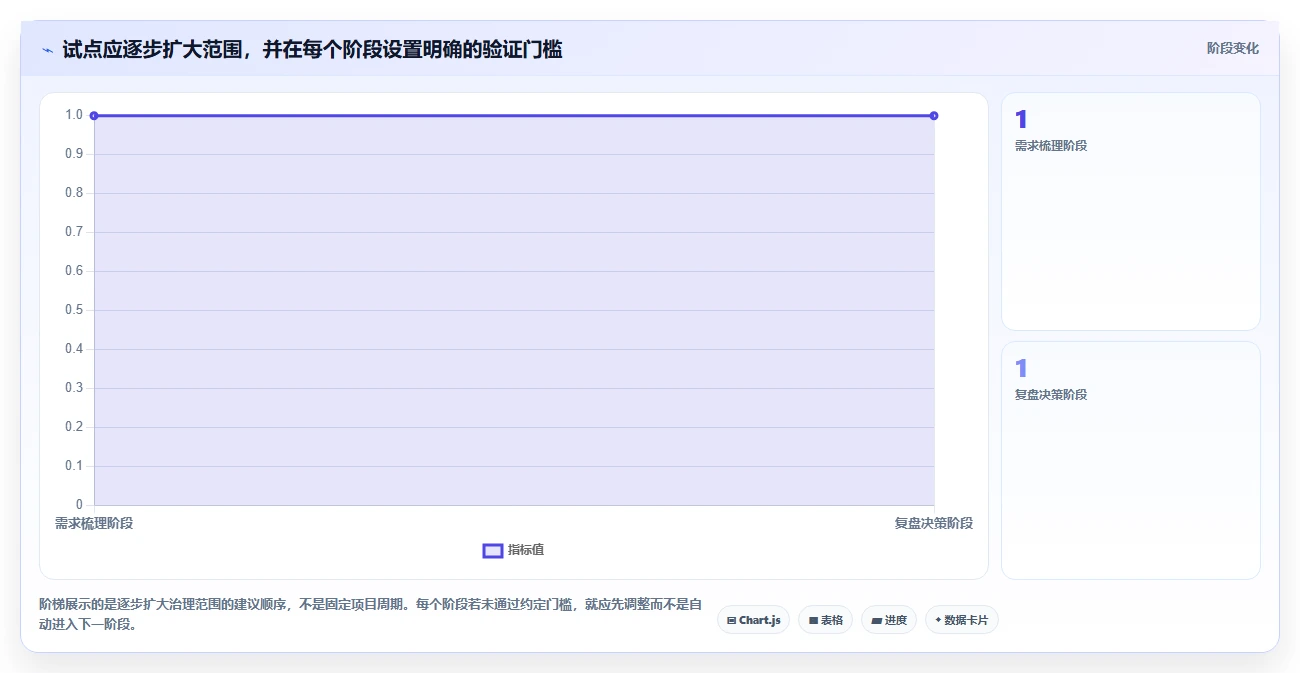
Task: Open the 数据卡片 chip
Action: 962,620
